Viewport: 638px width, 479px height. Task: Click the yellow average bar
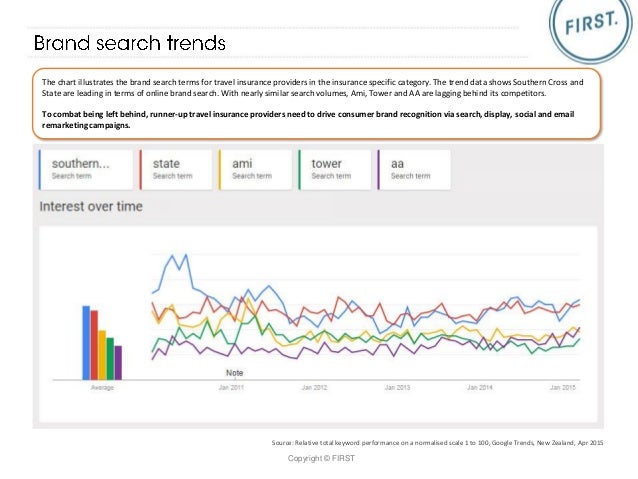[102, 355]
